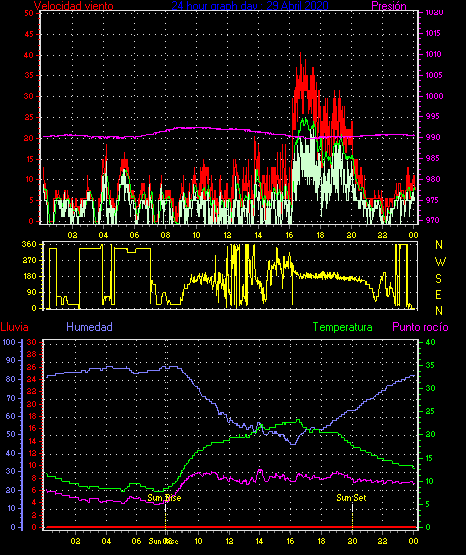The height and width of the screenshot is (555, 466).
Task: Click the red "Lluvia" legend label
Action: click(15, 327)
